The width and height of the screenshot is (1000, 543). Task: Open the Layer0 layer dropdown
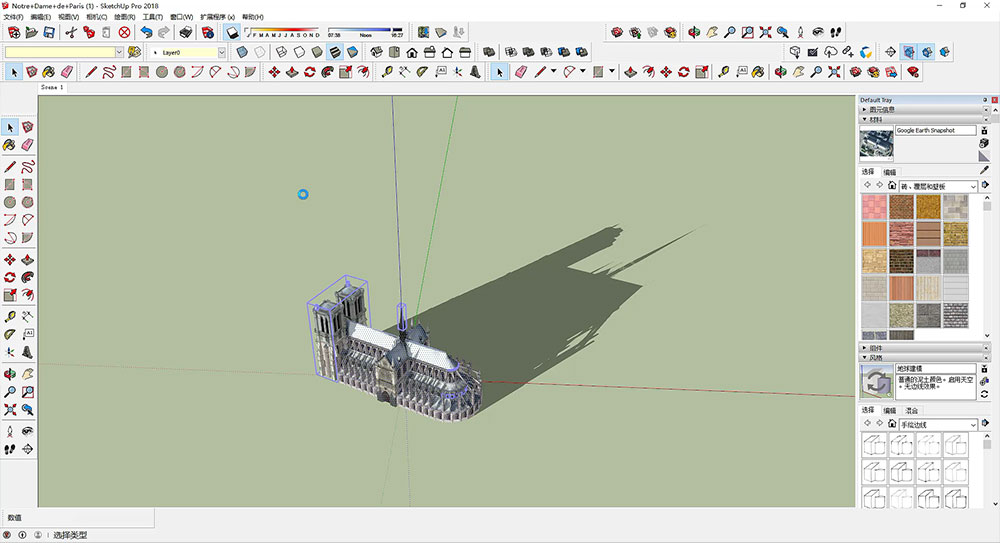point(221,52)
